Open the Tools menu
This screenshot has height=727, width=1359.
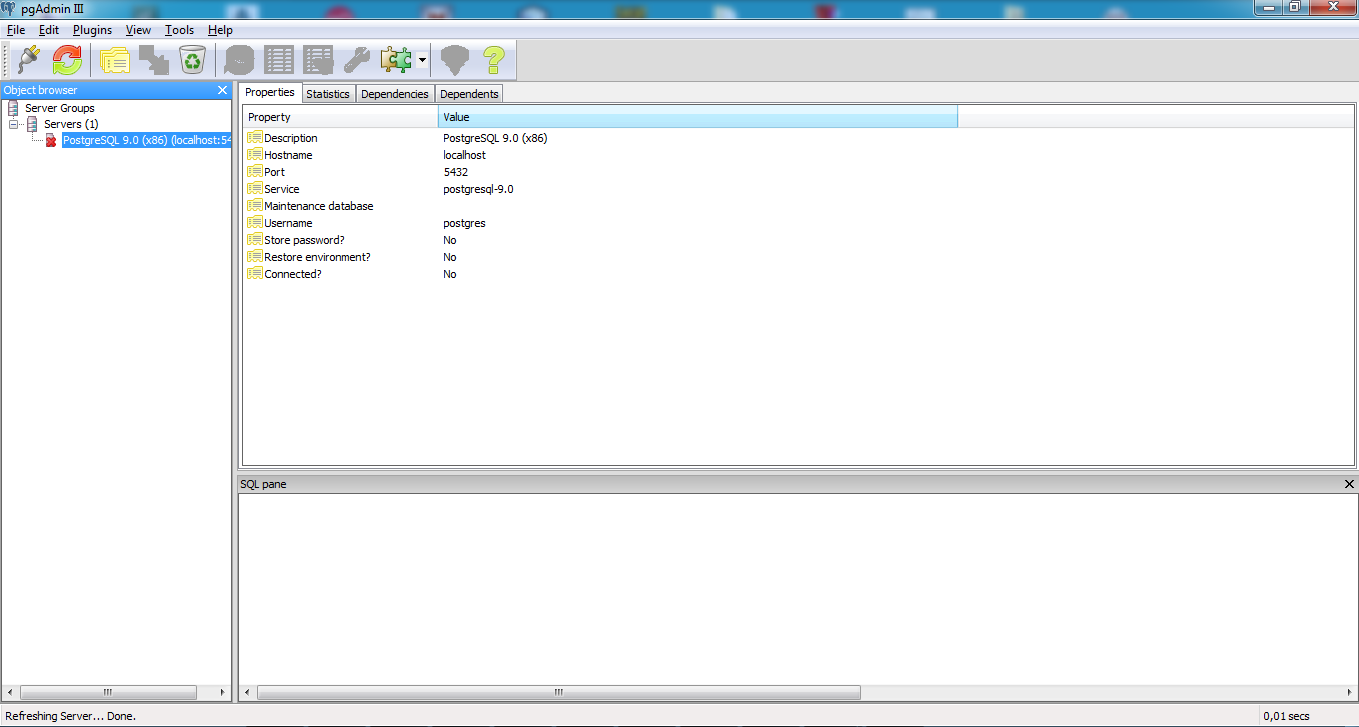pyautogui.click(x=180, y=30)
